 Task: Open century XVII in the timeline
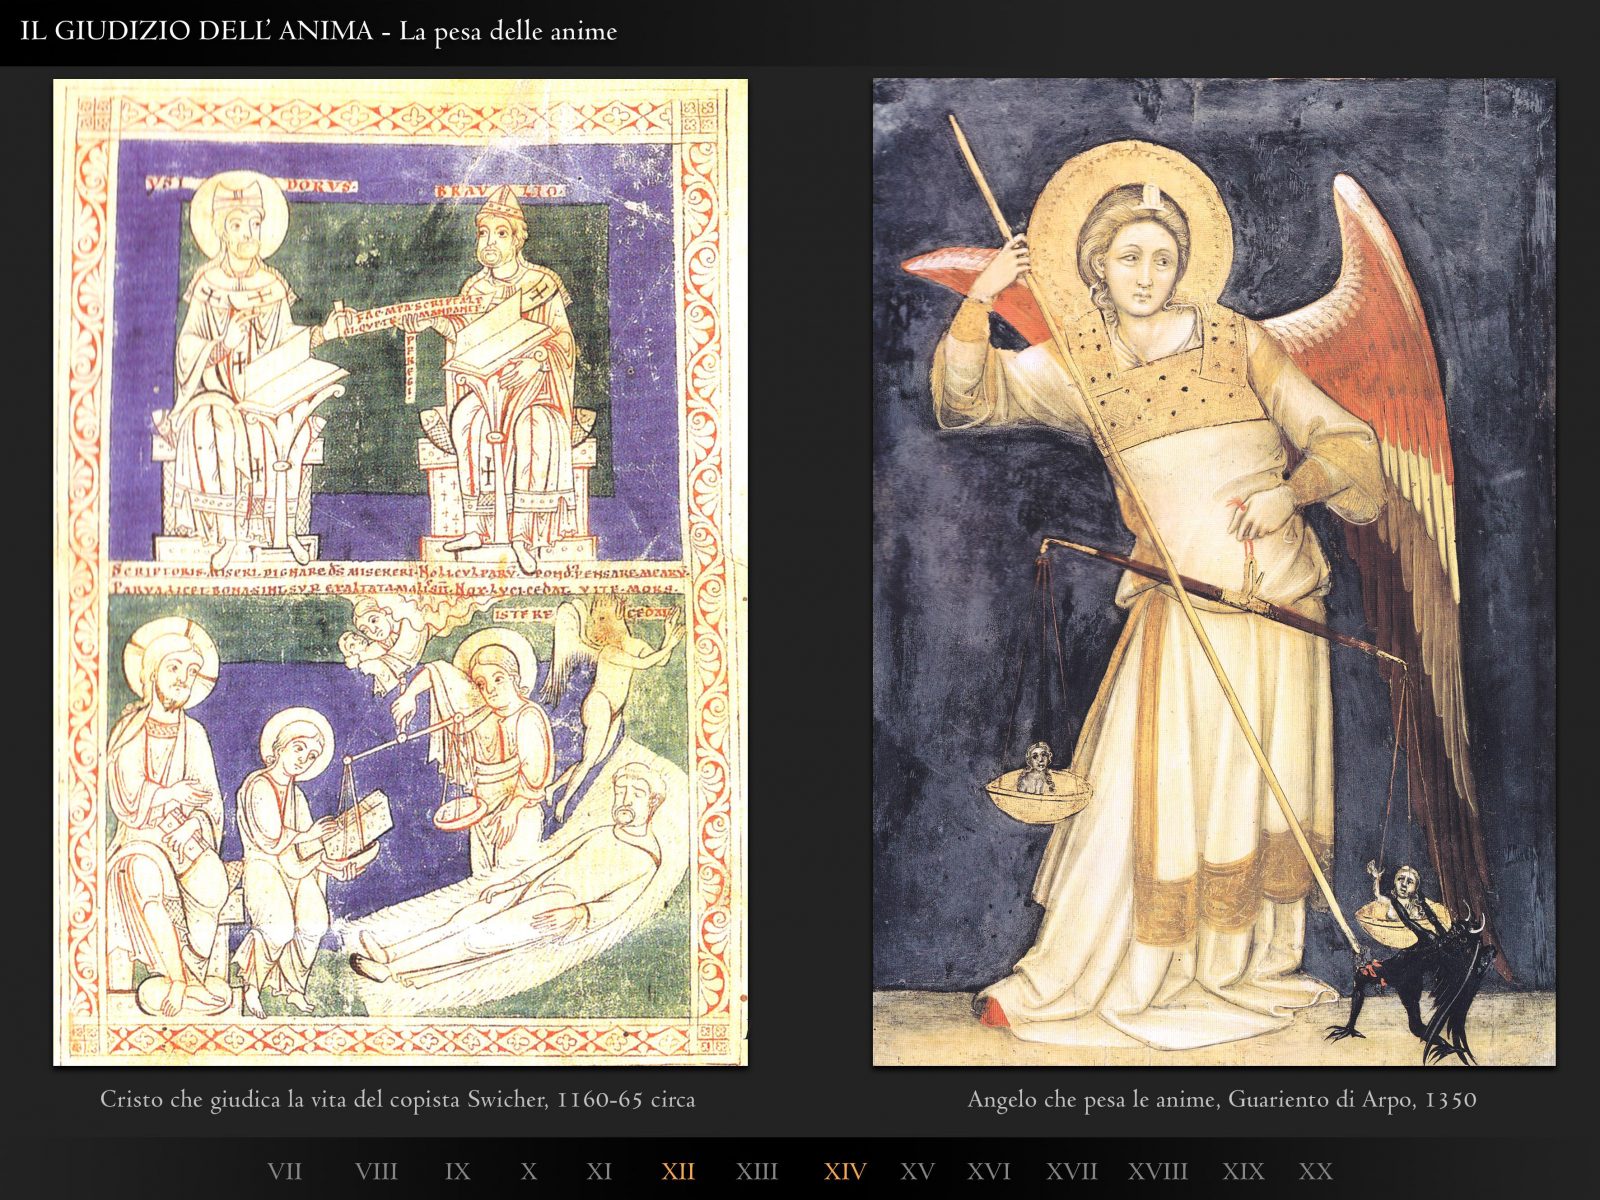pyautogui.click(x=1072, y=1171)
